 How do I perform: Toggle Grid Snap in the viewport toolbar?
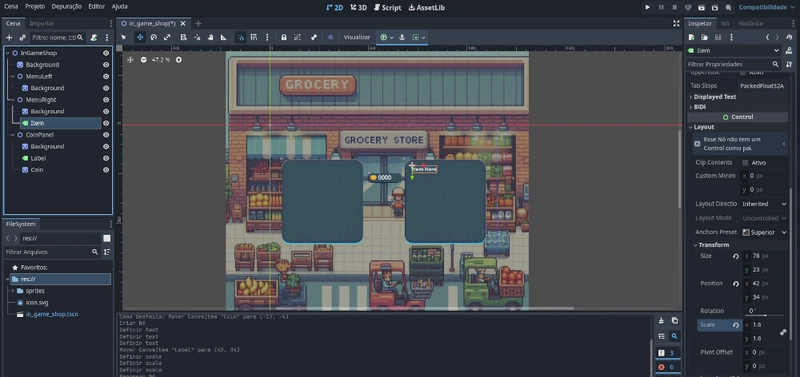click(x=253, y=37)
